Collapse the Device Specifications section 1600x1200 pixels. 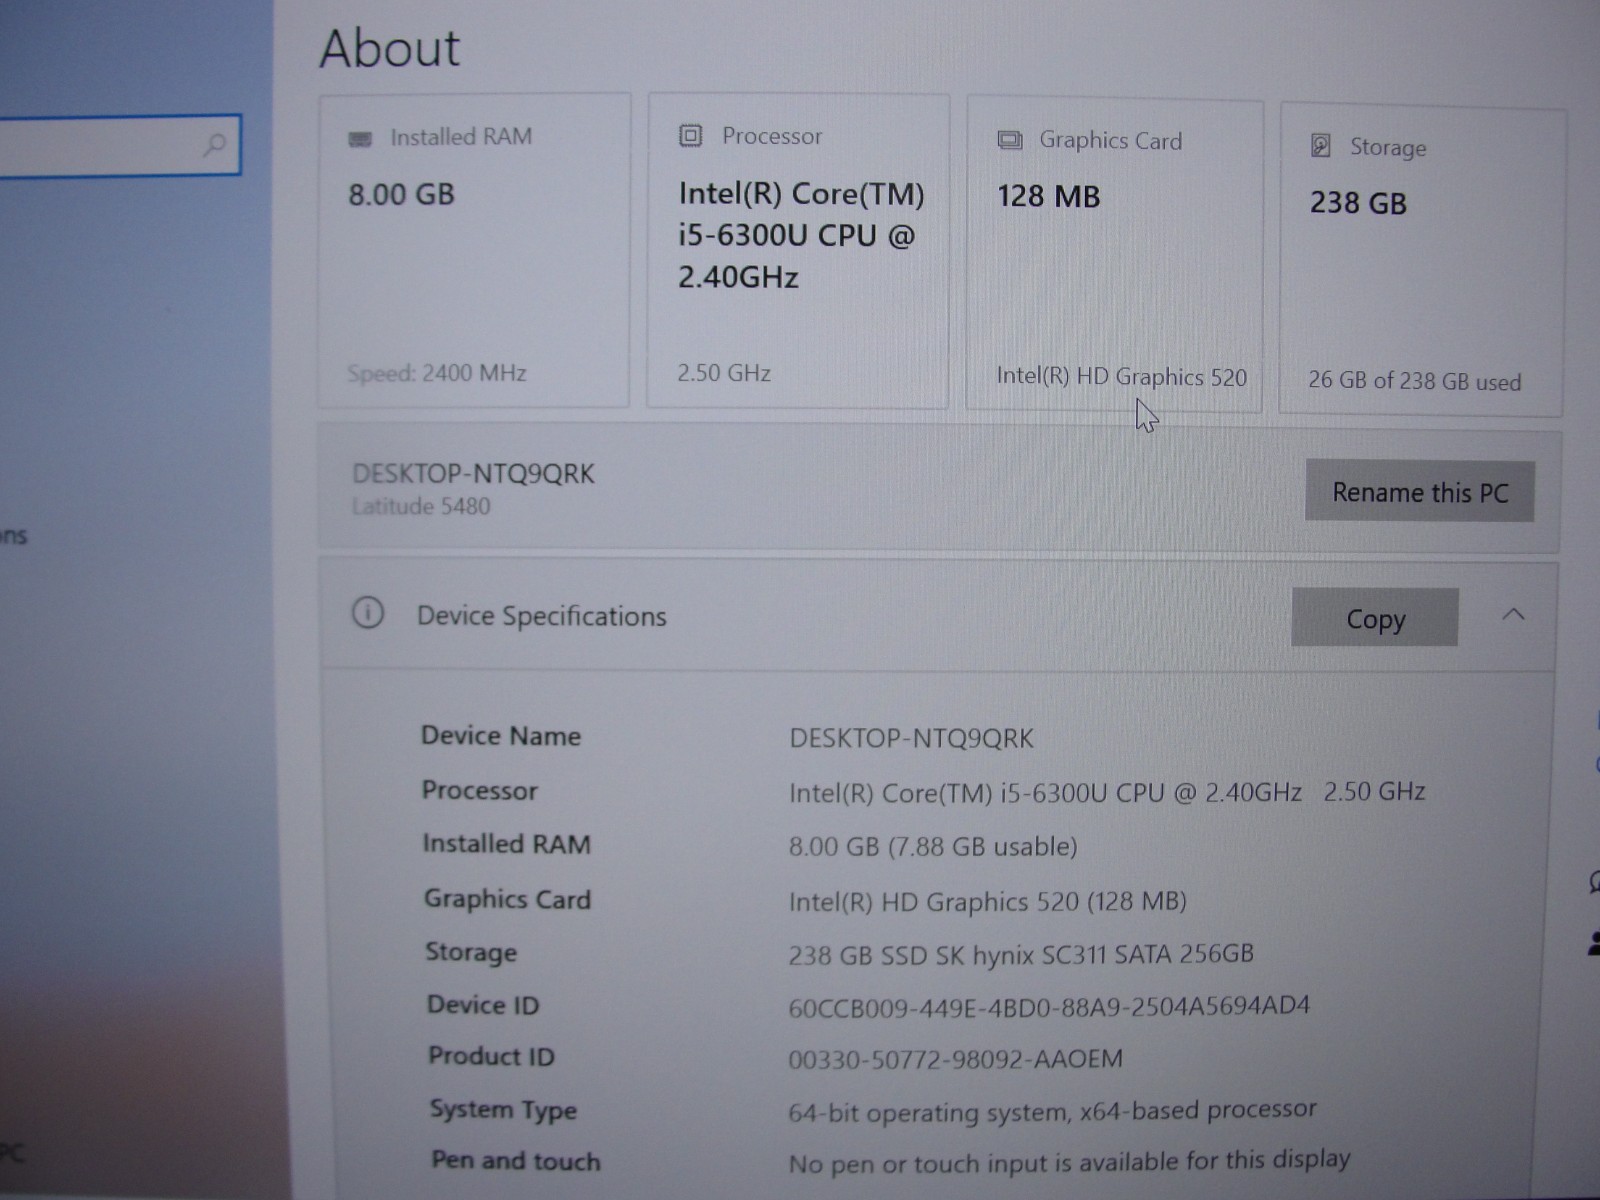coord(1513,614)
